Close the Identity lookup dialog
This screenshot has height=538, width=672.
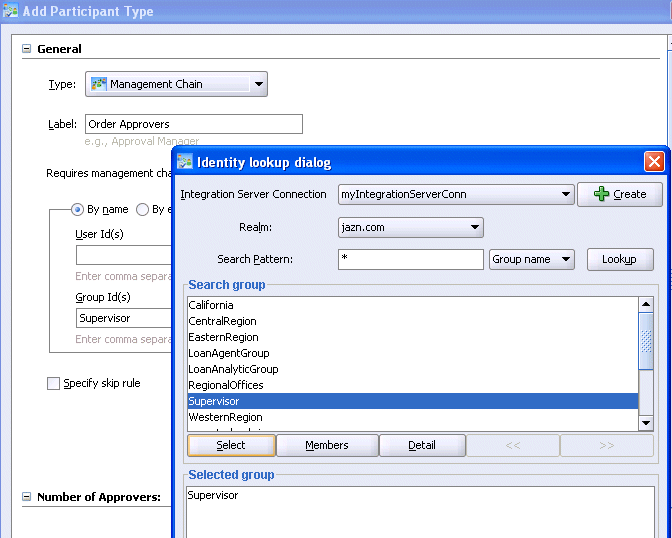(654, 162)
